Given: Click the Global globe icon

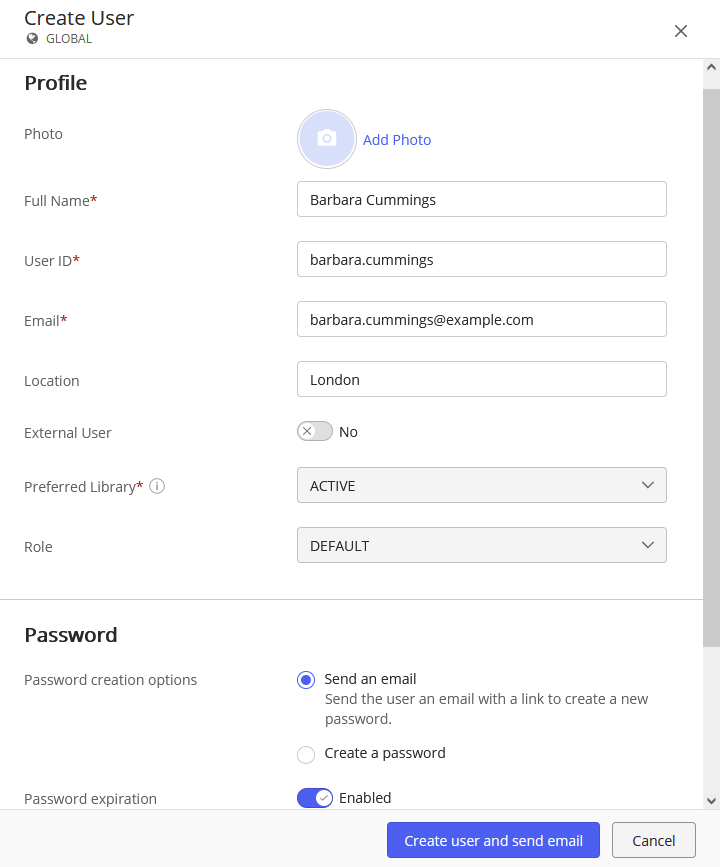Looking at the screenshot, I should [x=32, y=39].
